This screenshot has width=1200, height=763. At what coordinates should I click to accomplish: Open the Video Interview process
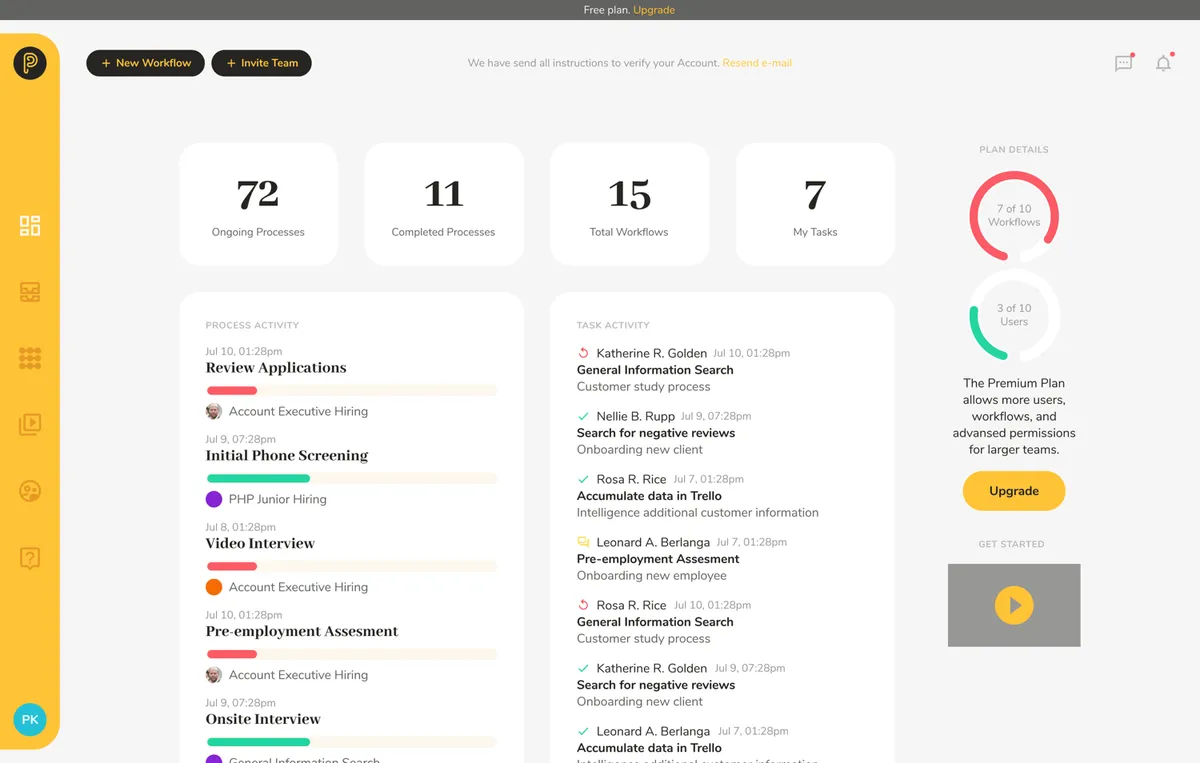(x=260, y=544)
